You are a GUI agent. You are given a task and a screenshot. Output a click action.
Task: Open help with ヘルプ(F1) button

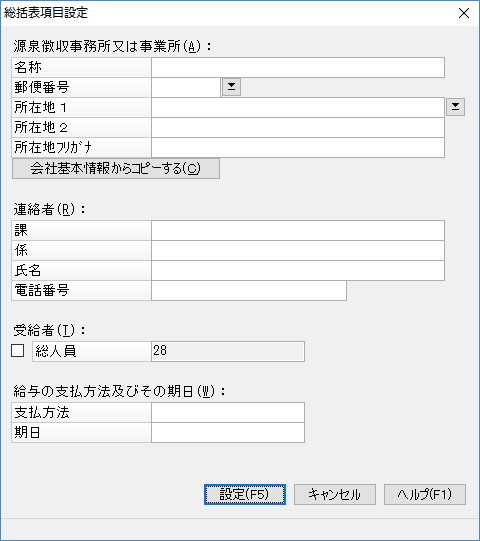[425, 494]
